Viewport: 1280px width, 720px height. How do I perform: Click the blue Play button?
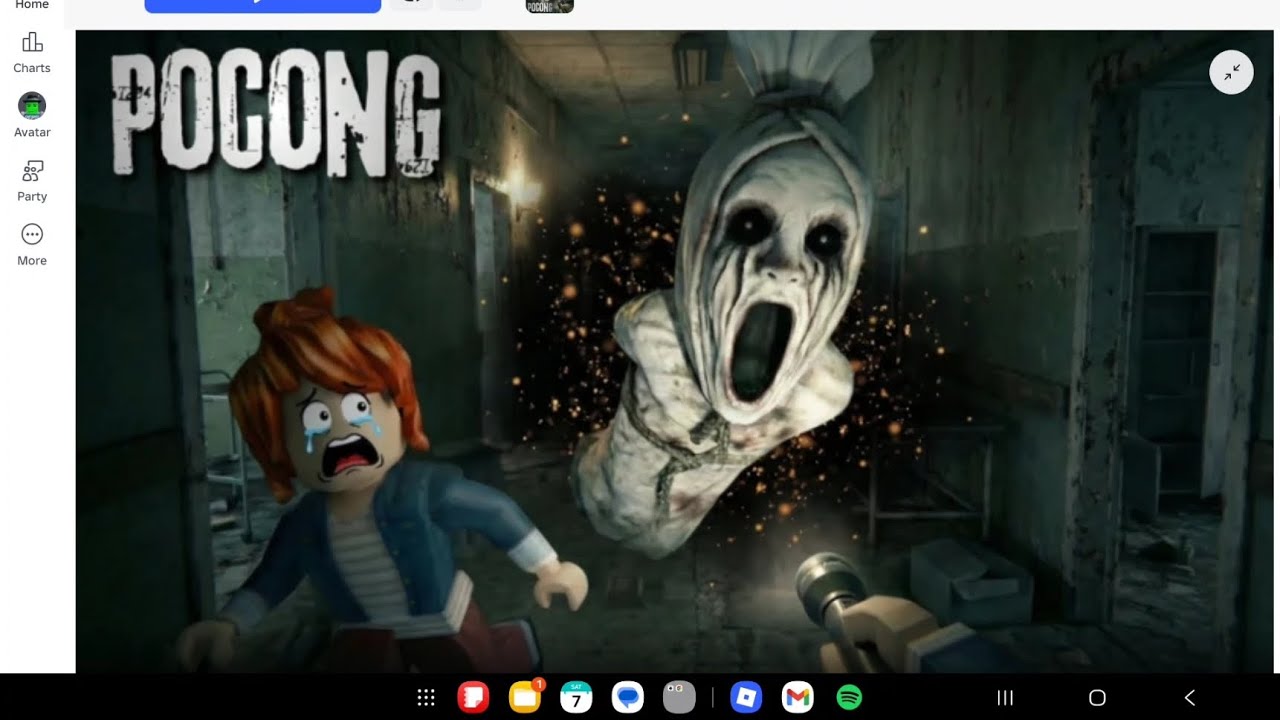pos(263,6)
